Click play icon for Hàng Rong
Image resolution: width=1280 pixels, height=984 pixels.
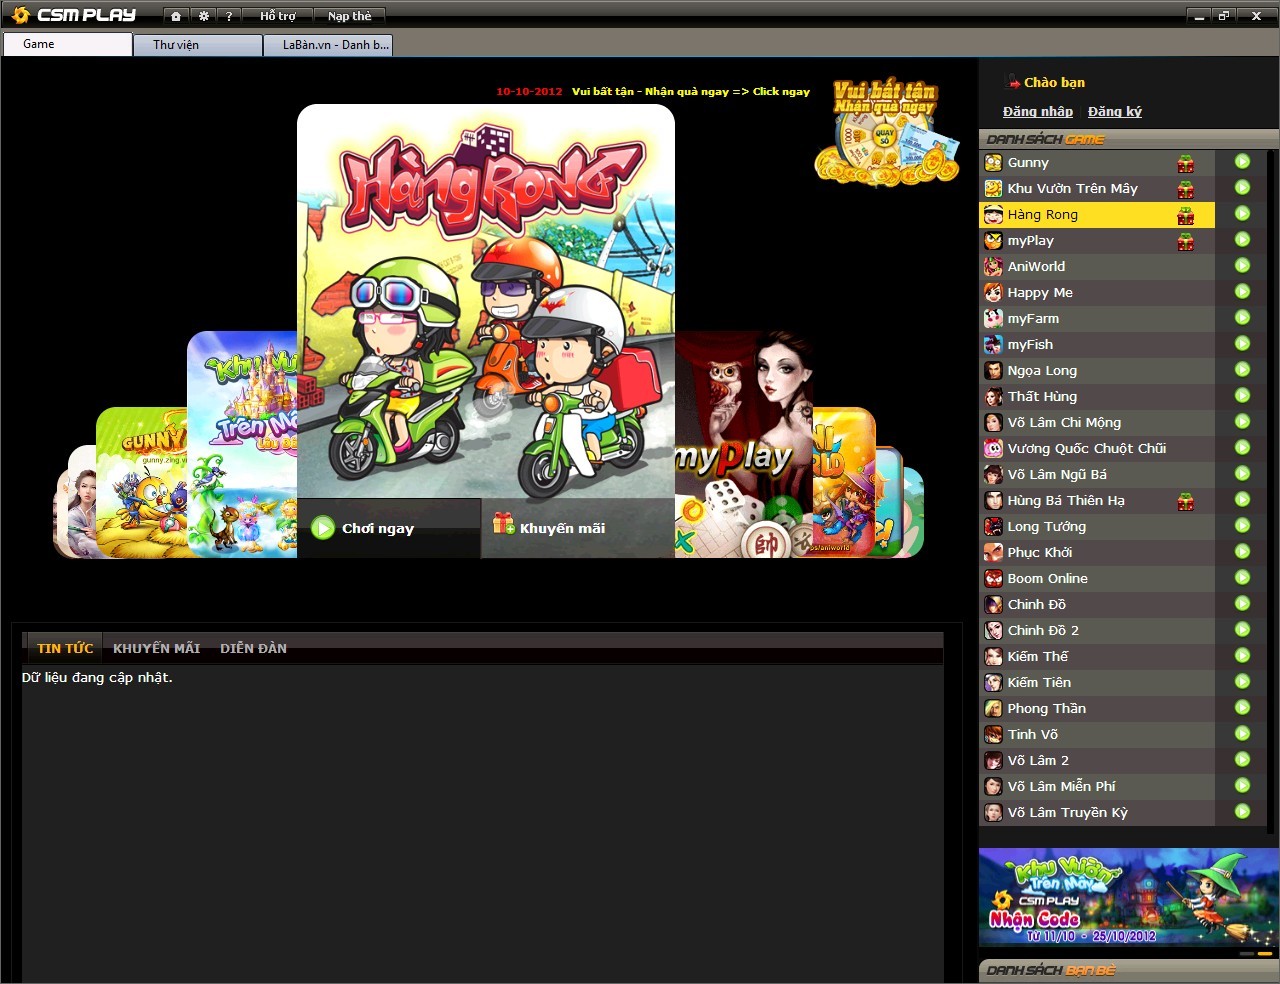coord(1242,214)
